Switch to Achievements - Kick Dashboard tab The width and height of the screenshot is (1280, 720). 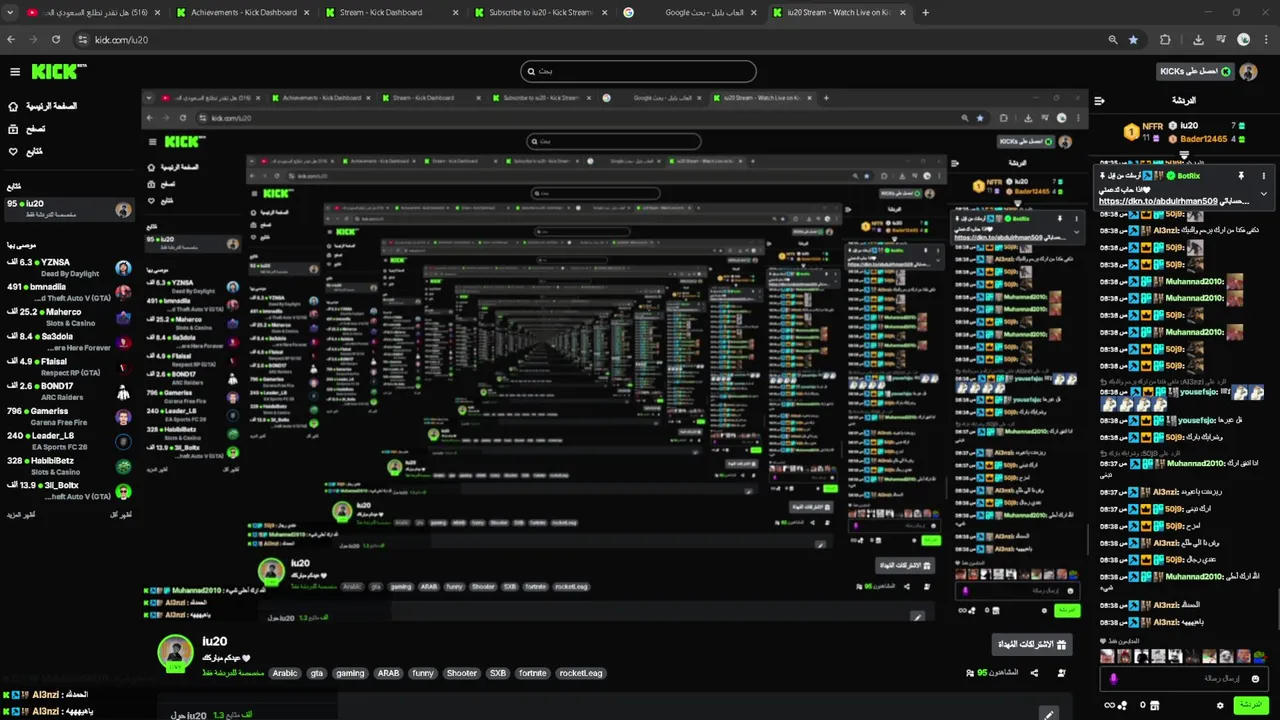click(243, 13)
